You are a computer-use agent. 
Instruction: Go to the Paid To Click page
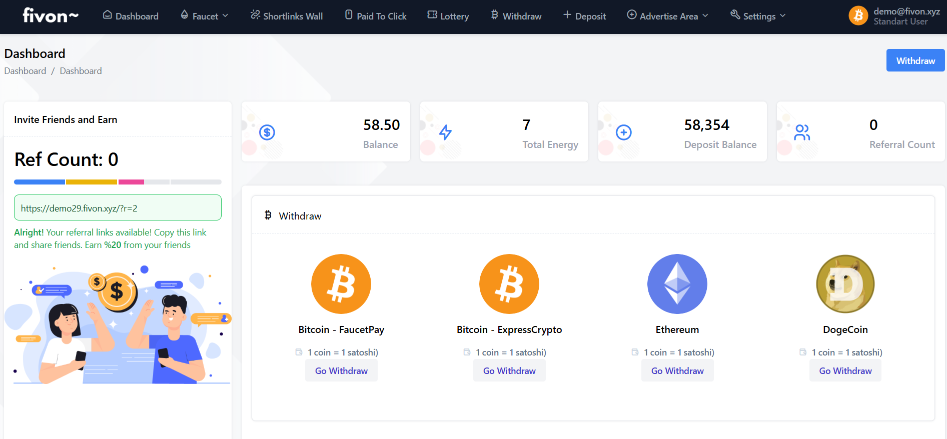point(375,16)
